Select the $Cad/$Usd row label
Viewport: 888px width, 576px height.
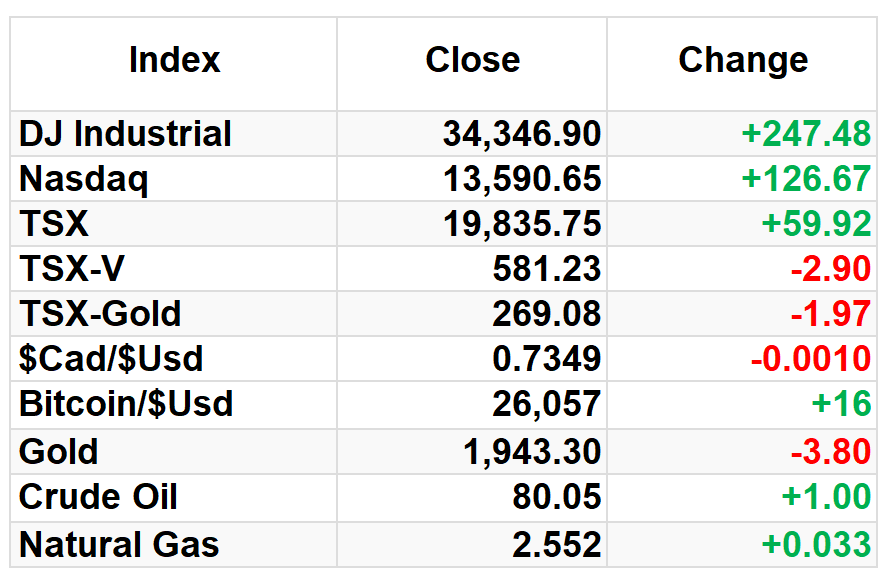click(x=111, y=359)
